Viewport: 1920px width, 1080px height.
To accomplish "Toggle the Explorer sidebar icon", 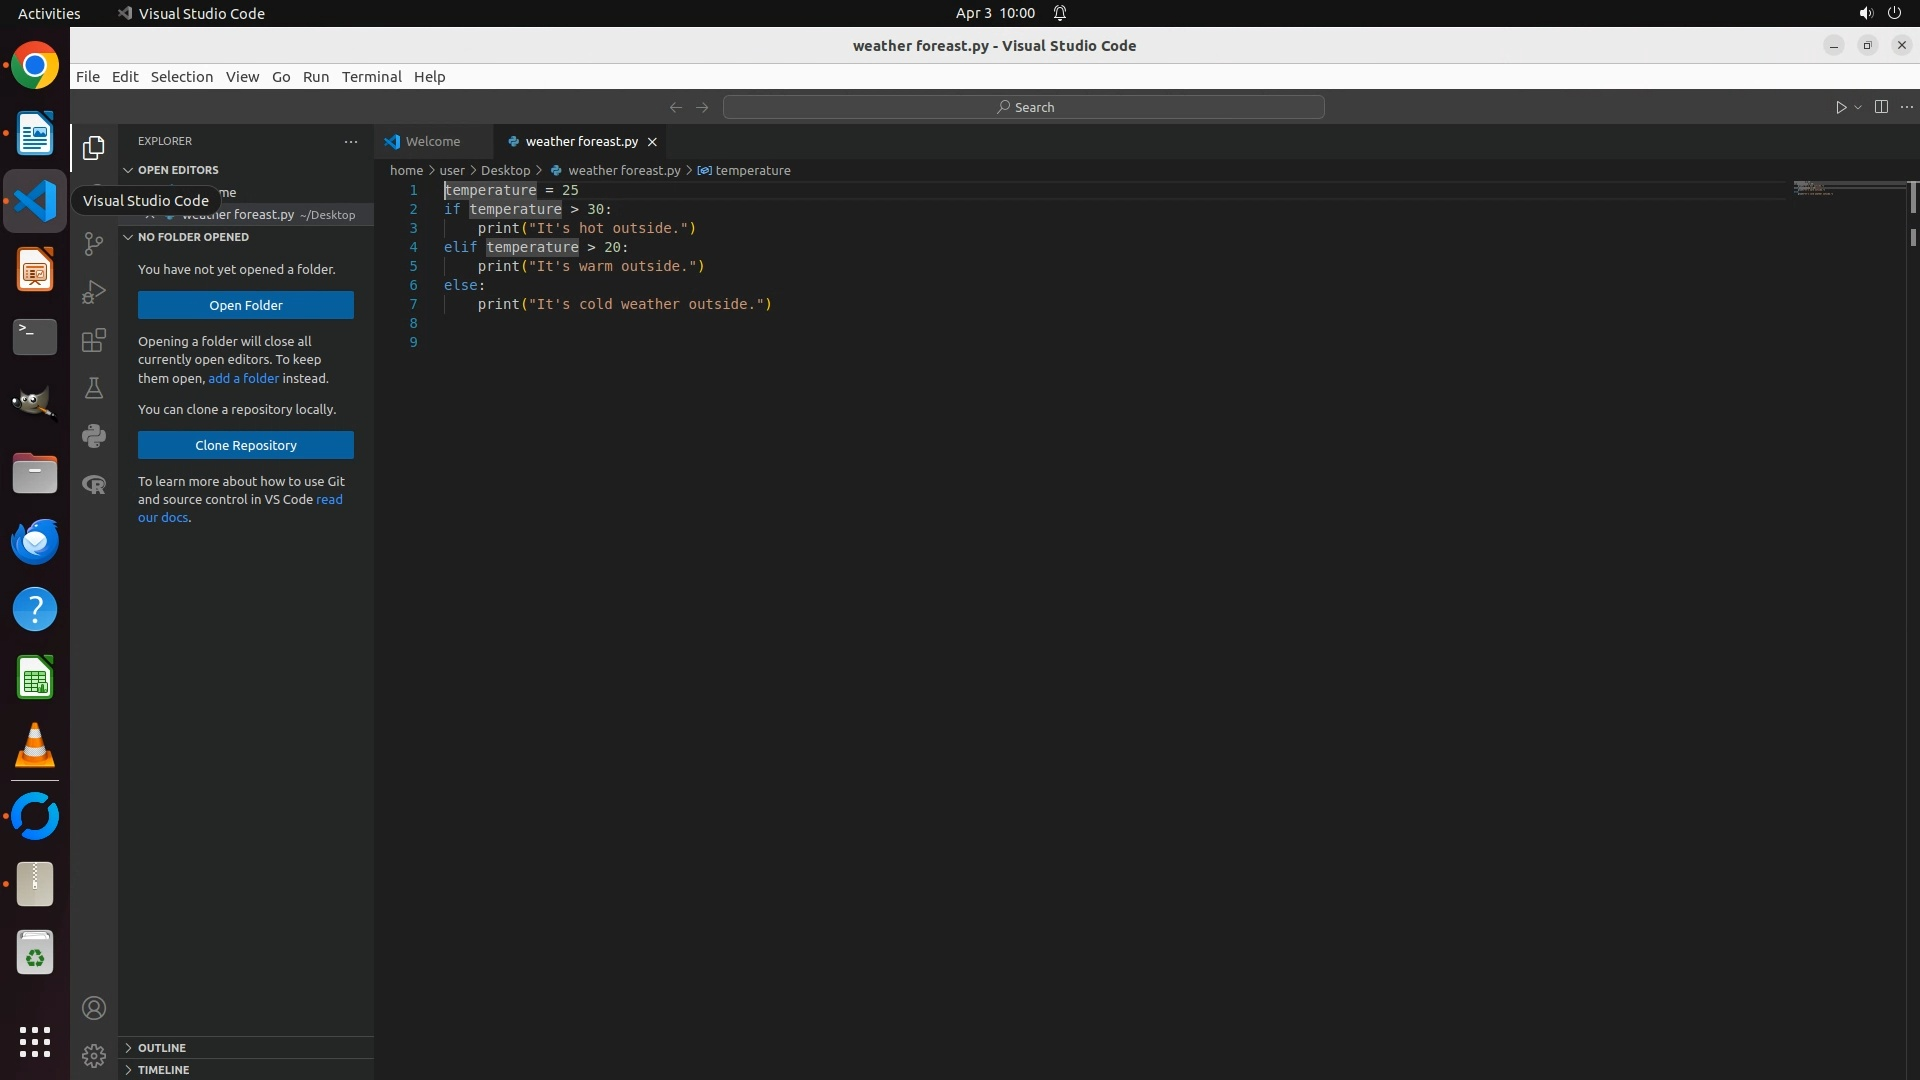I will coord(94,148).
